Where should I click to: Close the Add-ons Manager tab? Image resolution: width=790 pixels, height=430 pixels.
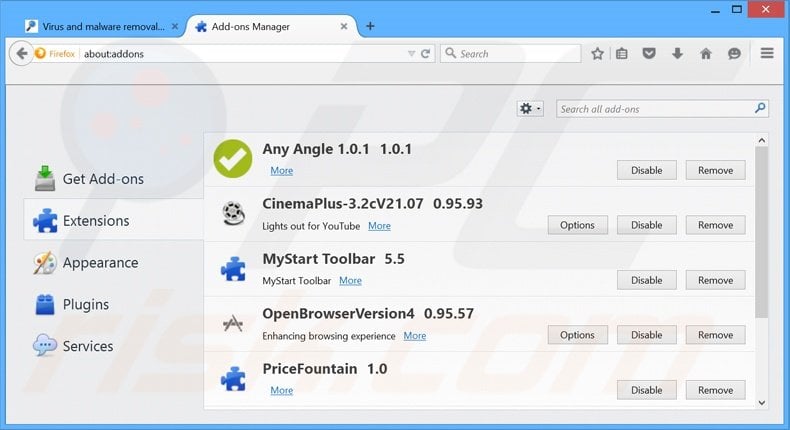344,26
